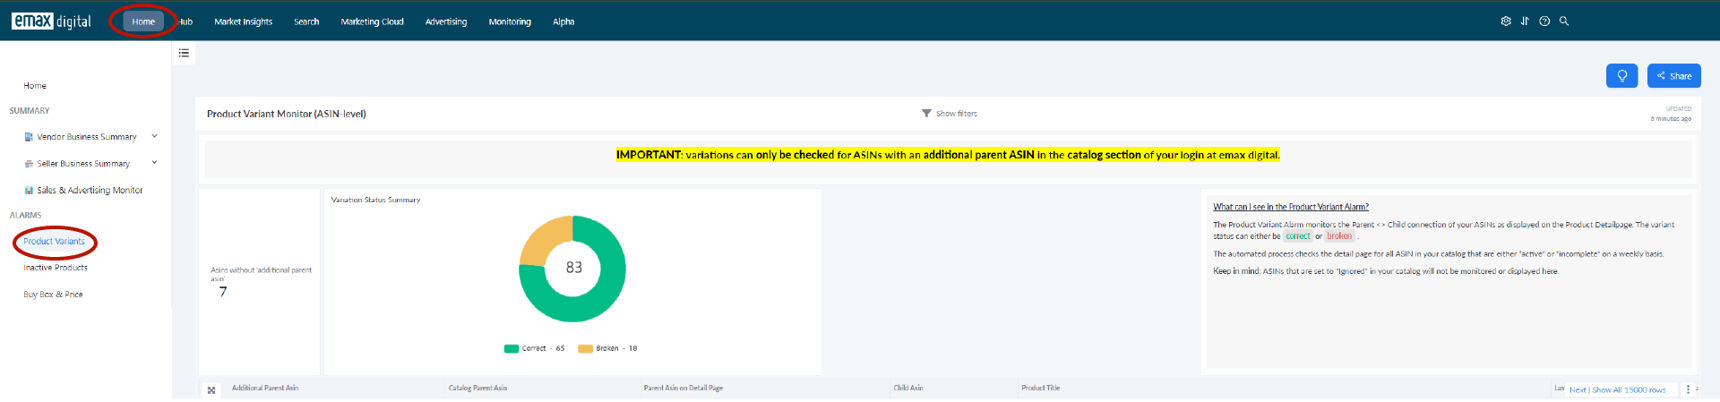The width and height of the screenshot is (1720, 402).
Task: Click the blue lightbulb button
Action: (1622, 76)
